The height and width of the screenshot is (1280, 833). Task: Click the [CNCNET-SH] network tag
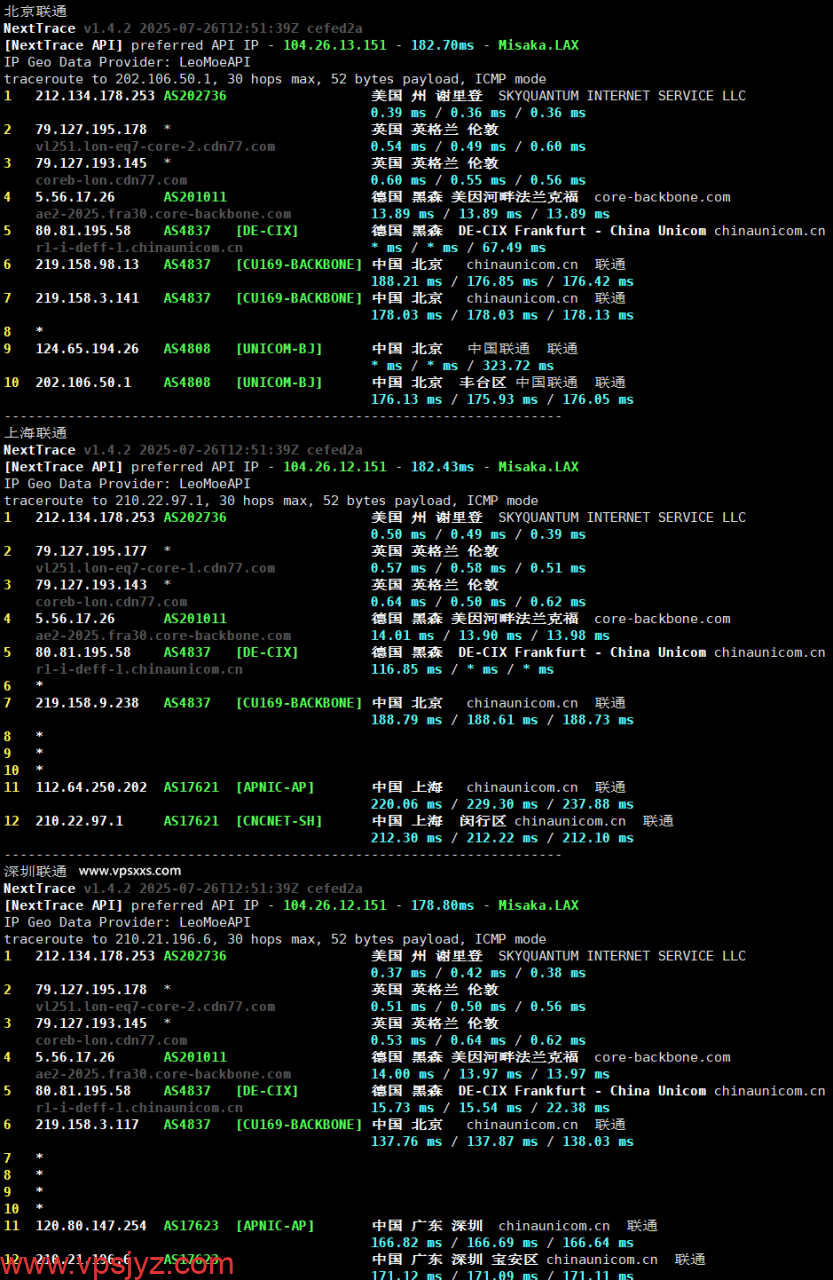(x=279, y=821)
